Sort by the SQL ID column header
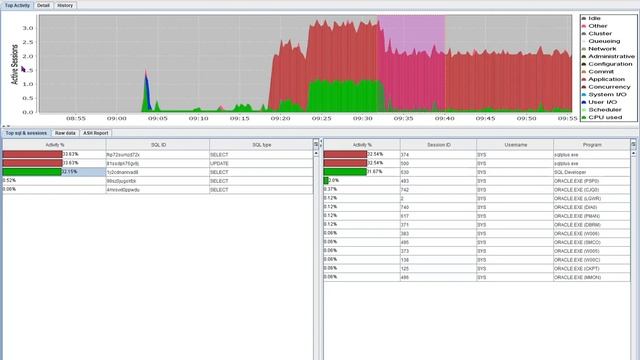 (158, 145)
